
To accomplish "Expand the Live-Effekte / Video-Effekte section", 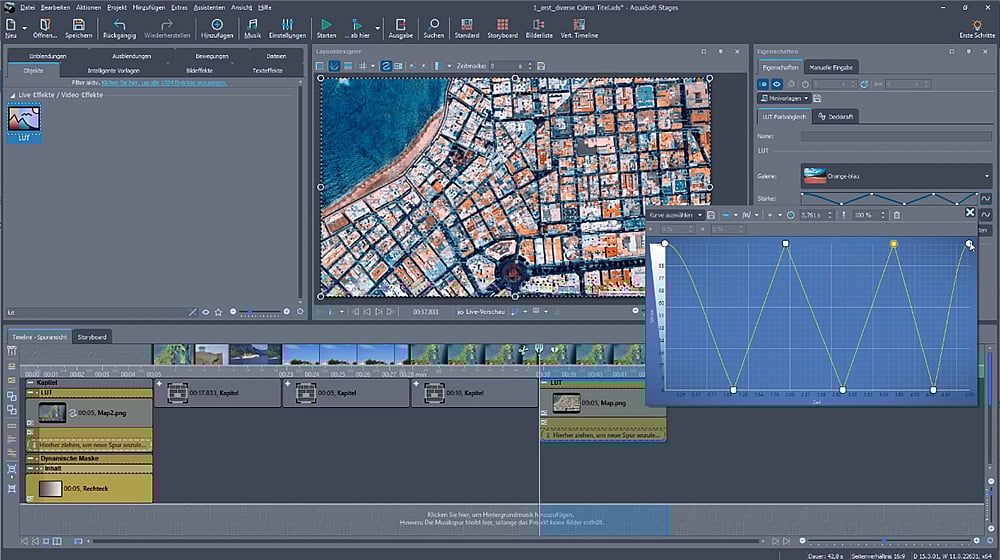I will [x=11, y=94].
